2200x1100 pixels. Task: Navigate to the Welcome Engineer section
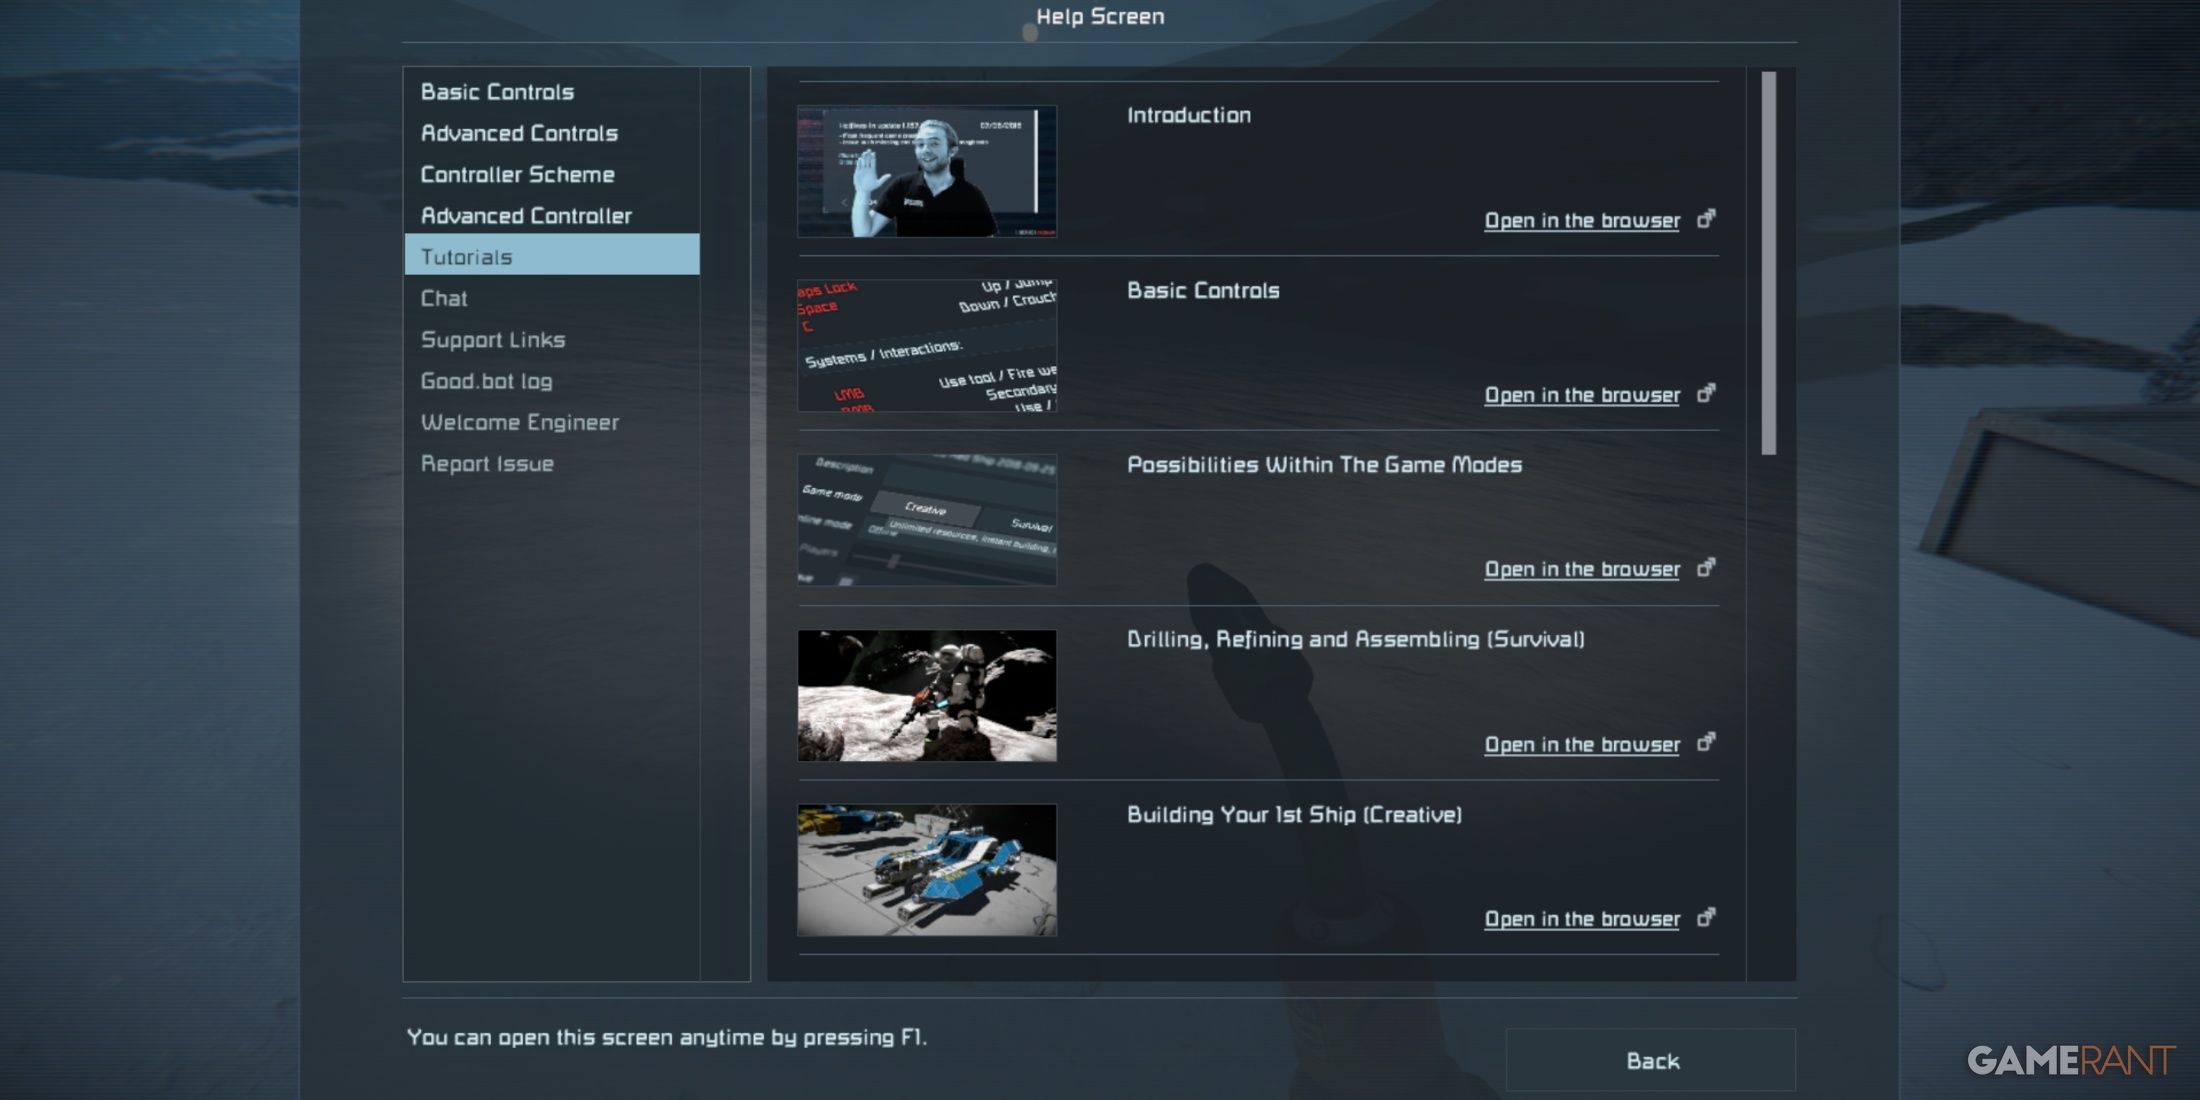pyautogui.click(x=519, y=420)
